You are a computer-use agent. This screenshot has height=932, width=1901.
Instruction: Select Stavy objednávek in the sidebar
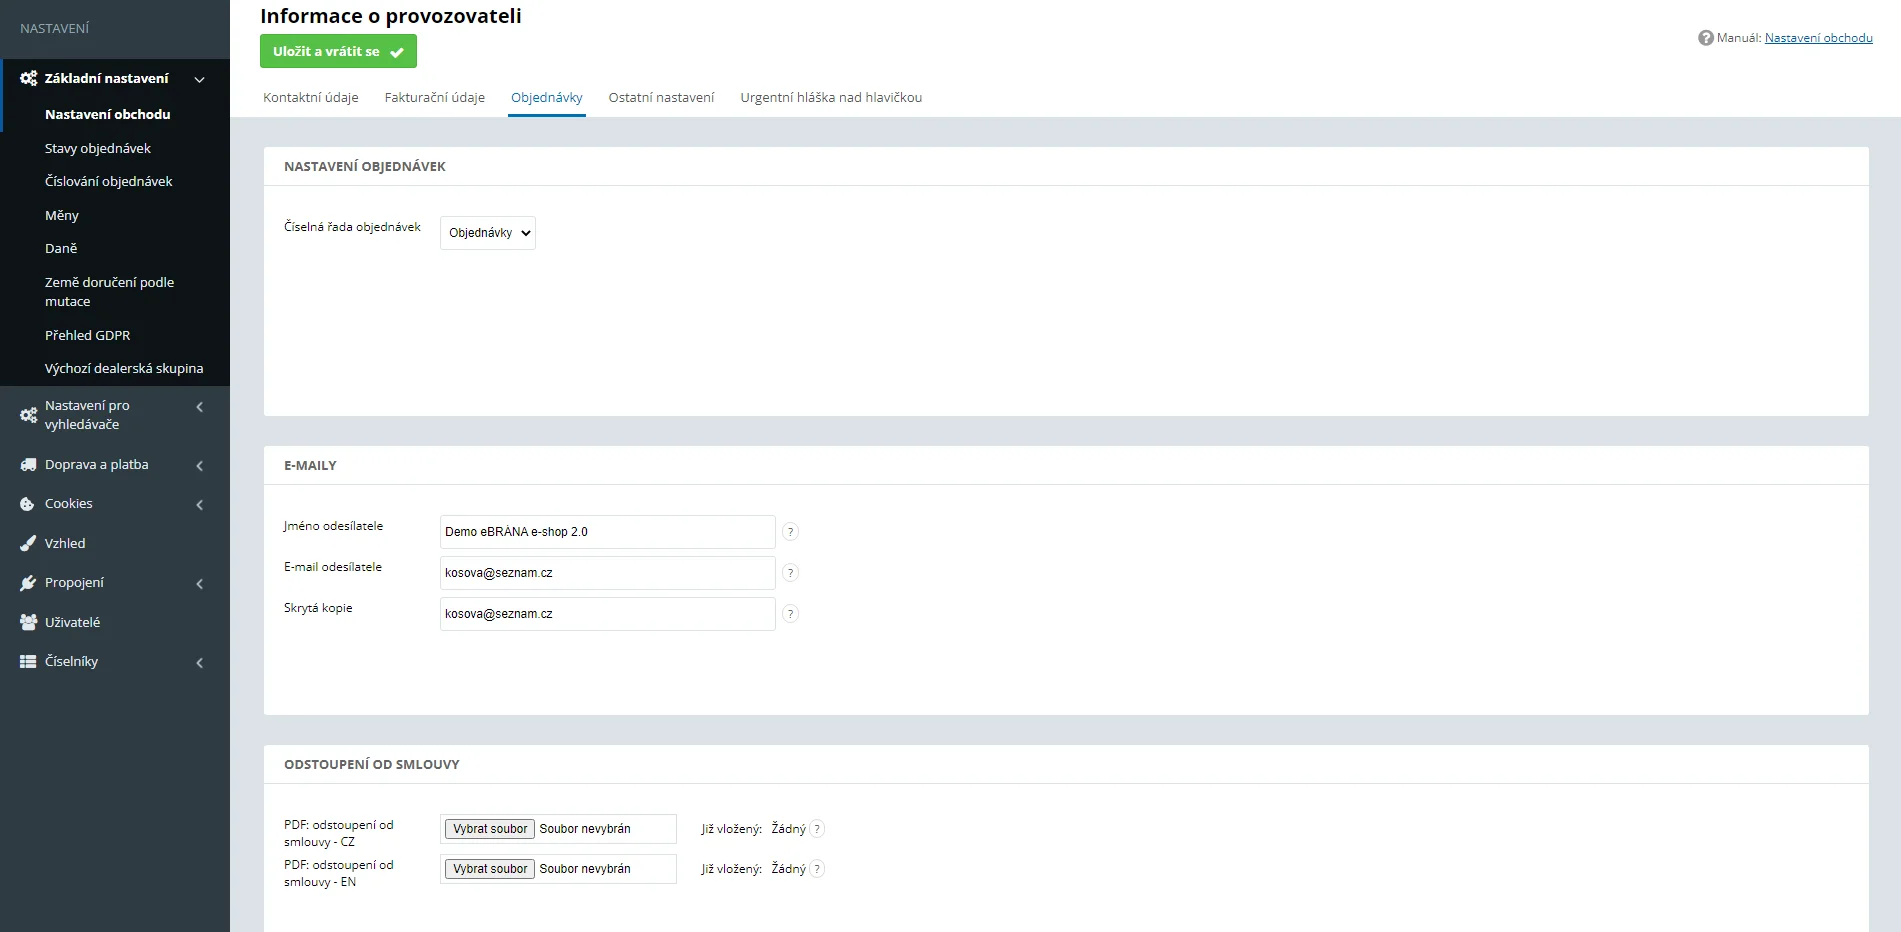click(98, 148)
